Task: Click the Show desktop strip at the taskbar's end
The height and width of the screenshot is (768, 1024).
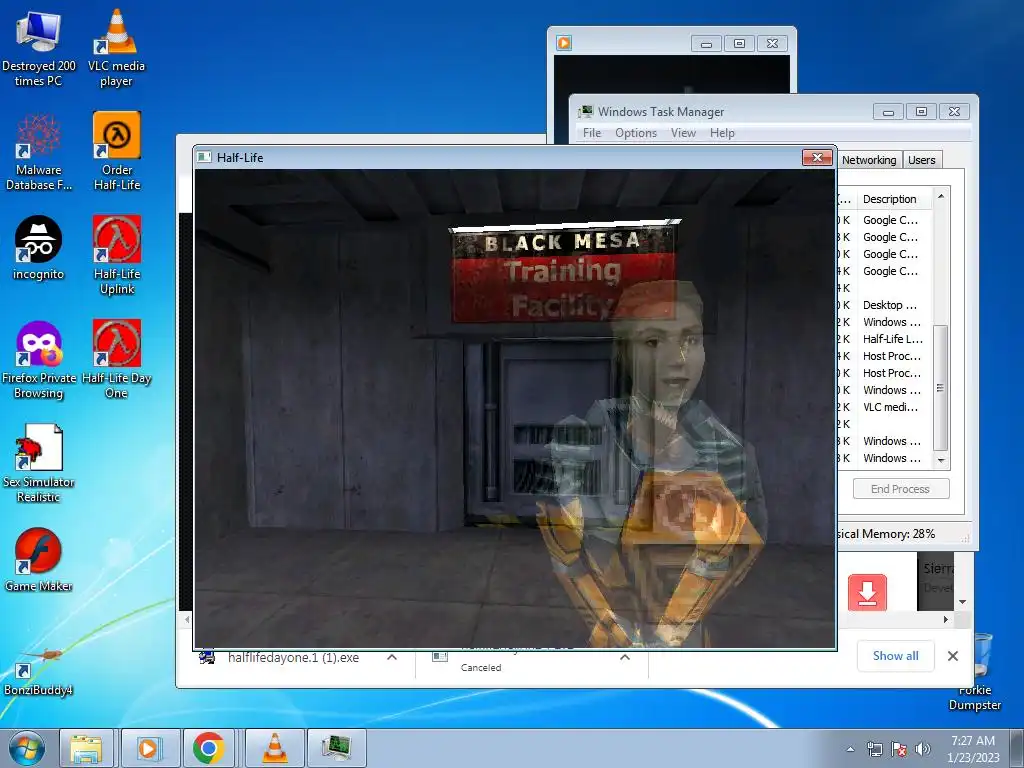Action: (x=1018, y=748)
